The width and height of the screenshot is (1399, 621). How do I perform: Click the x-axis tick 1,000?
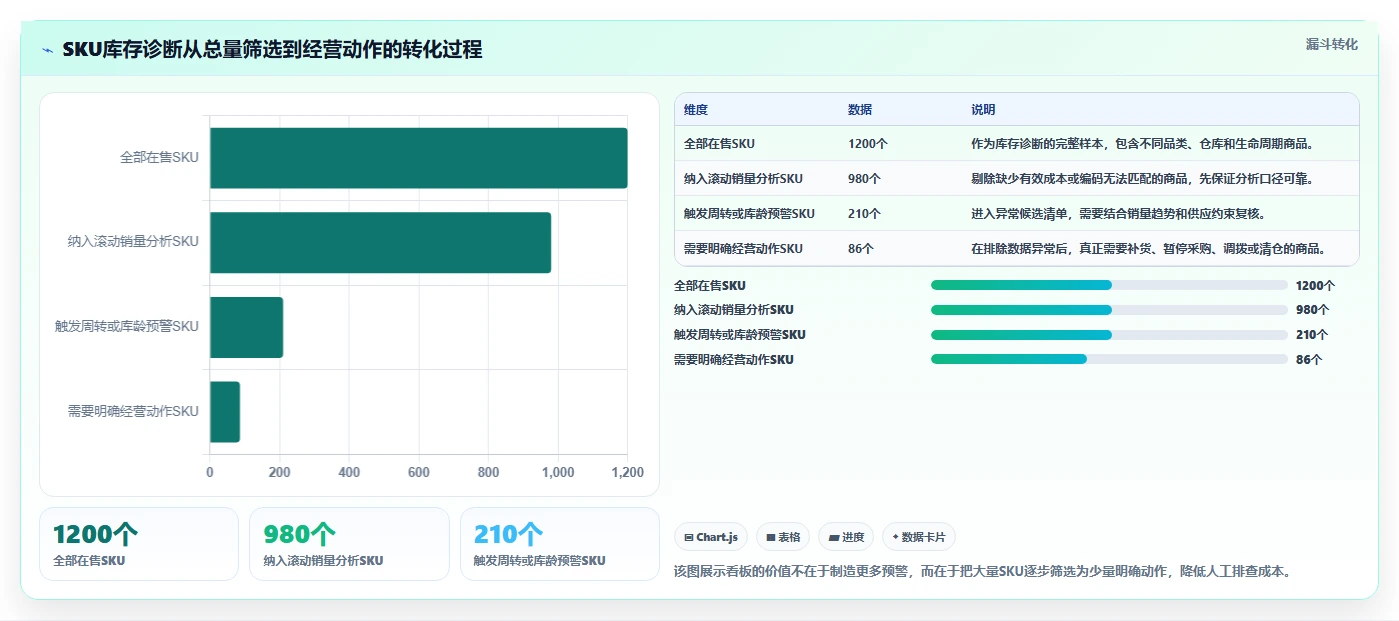(x=557, y=473)
